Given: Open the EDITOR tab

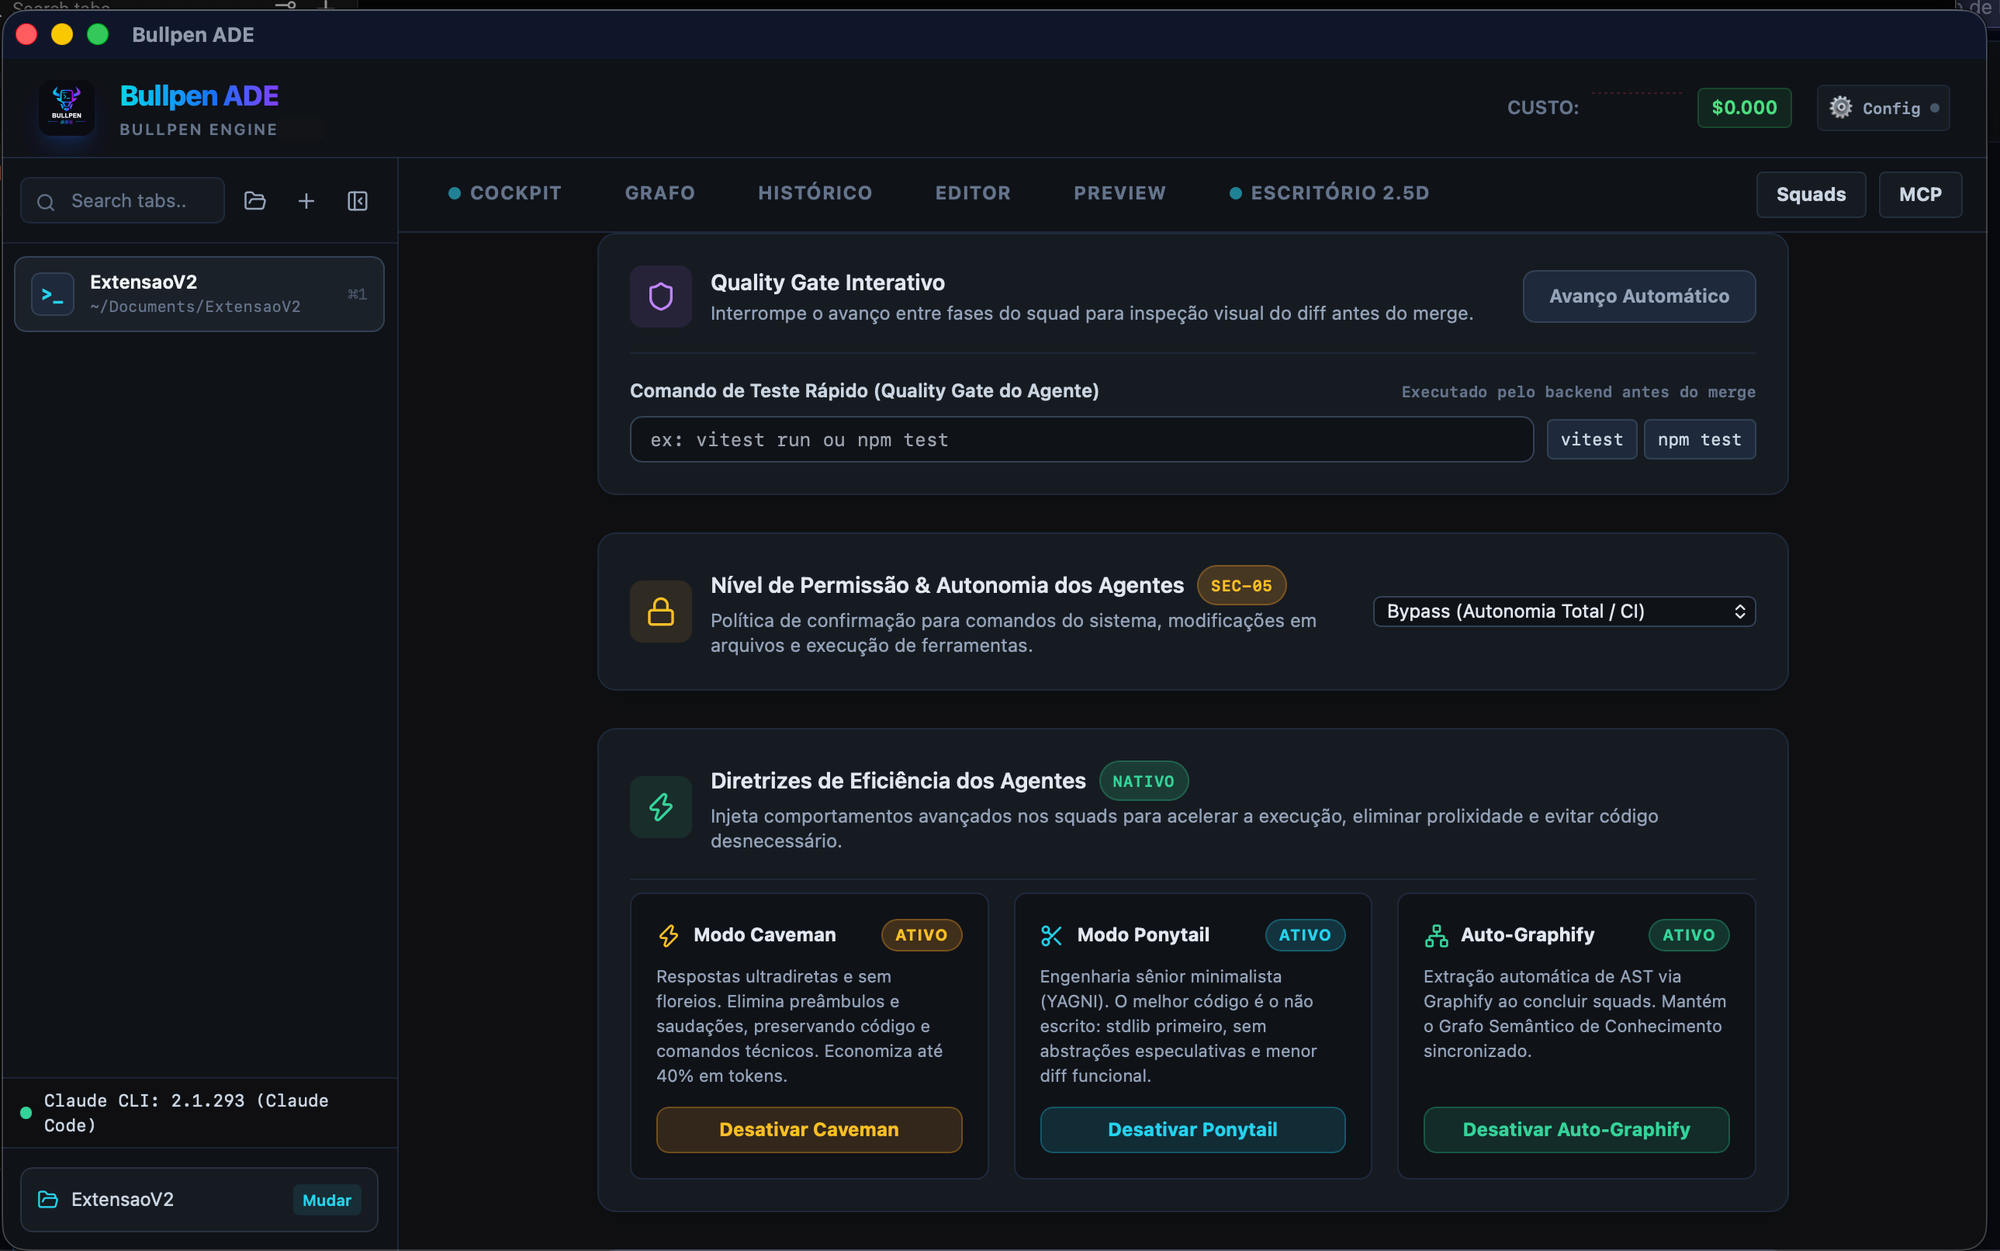Looking at the screenshot, I should 973,193.
